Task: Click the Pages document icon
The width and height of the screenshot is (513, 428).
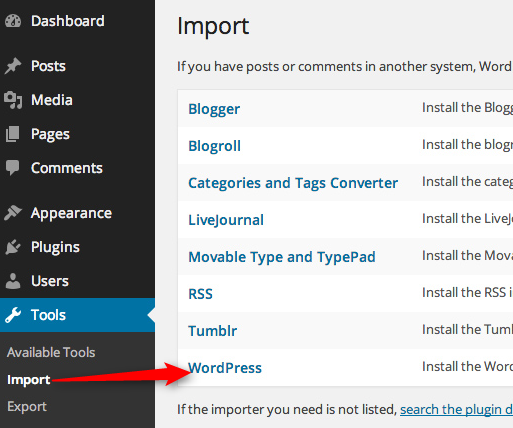Action: tap(13, 134)
